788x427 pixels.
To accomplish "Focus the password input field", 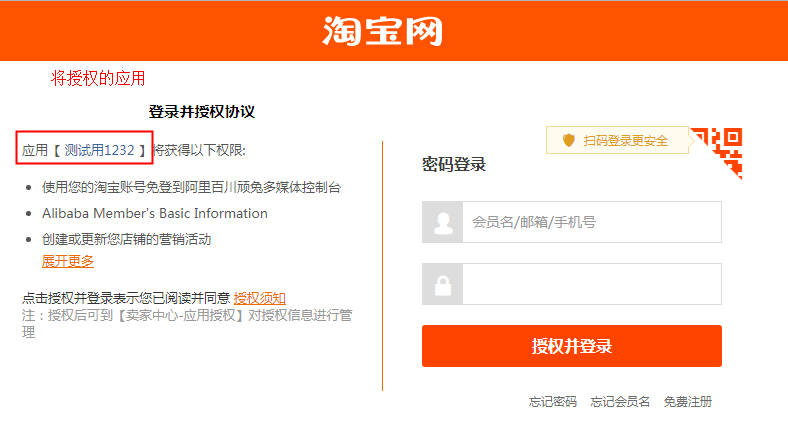I will tap(592, 284).
